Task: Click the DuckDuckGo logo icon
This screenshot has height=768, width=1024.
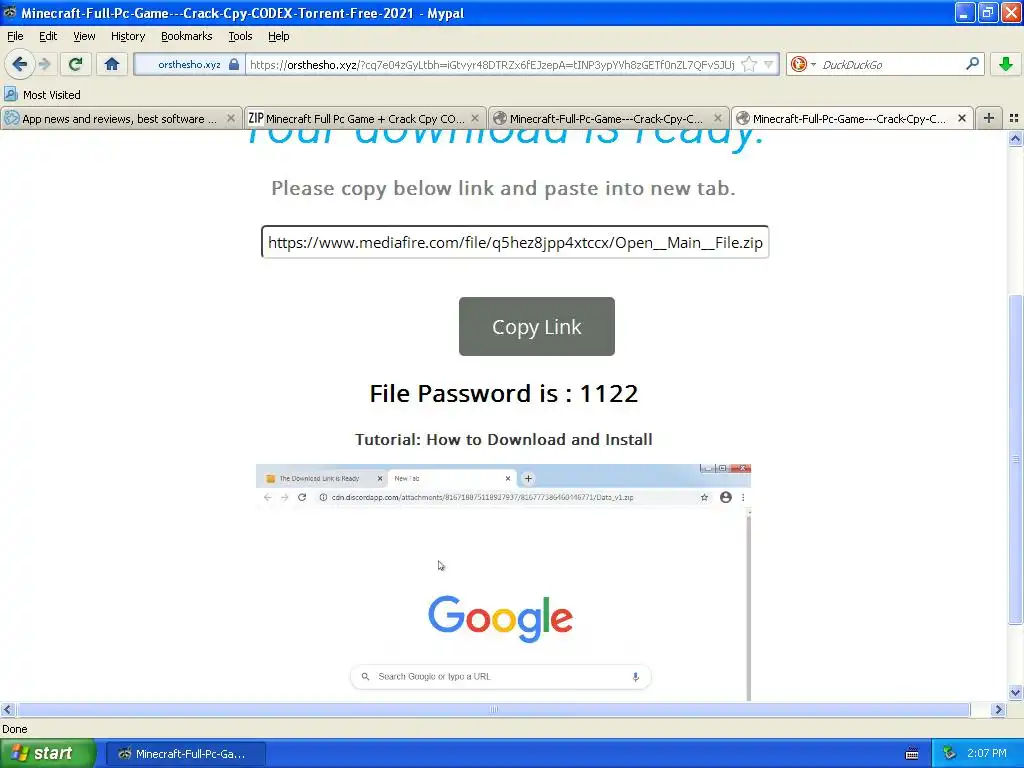Action: click(798, 64)
